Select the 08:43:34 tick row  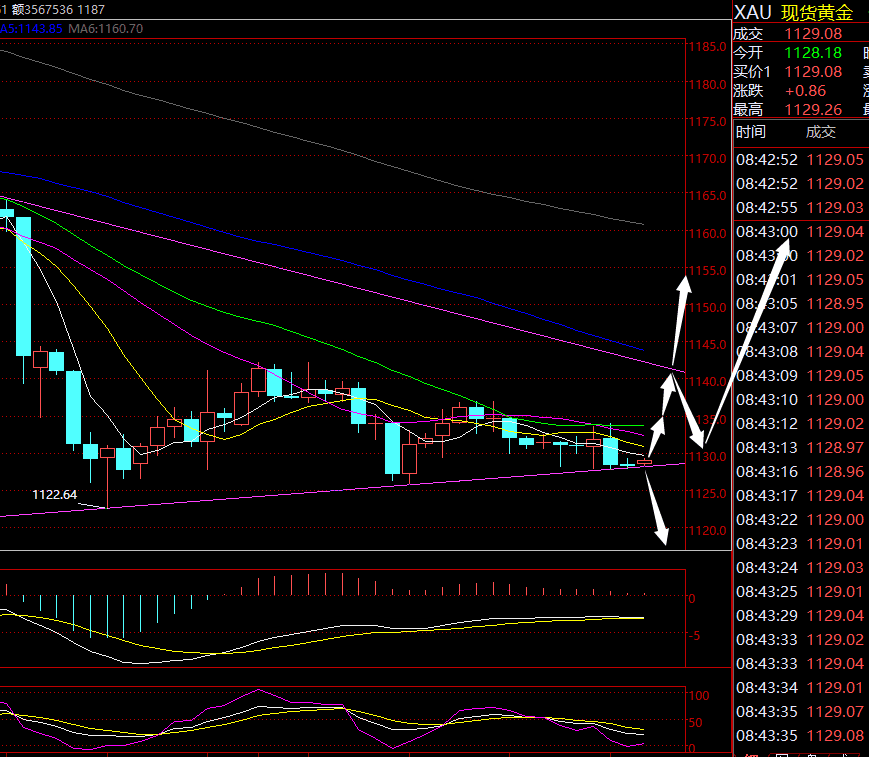[800, 687]
